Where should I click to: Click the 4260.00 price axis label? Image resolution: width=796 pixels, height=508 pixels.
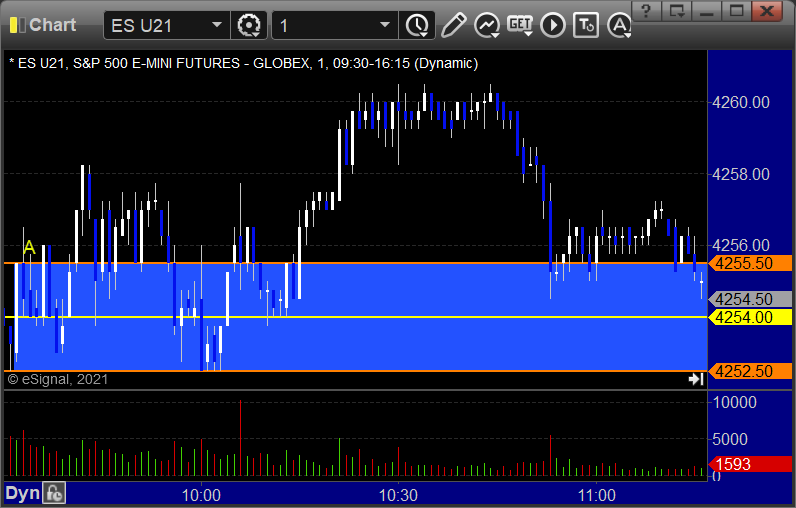click(741, 103)
